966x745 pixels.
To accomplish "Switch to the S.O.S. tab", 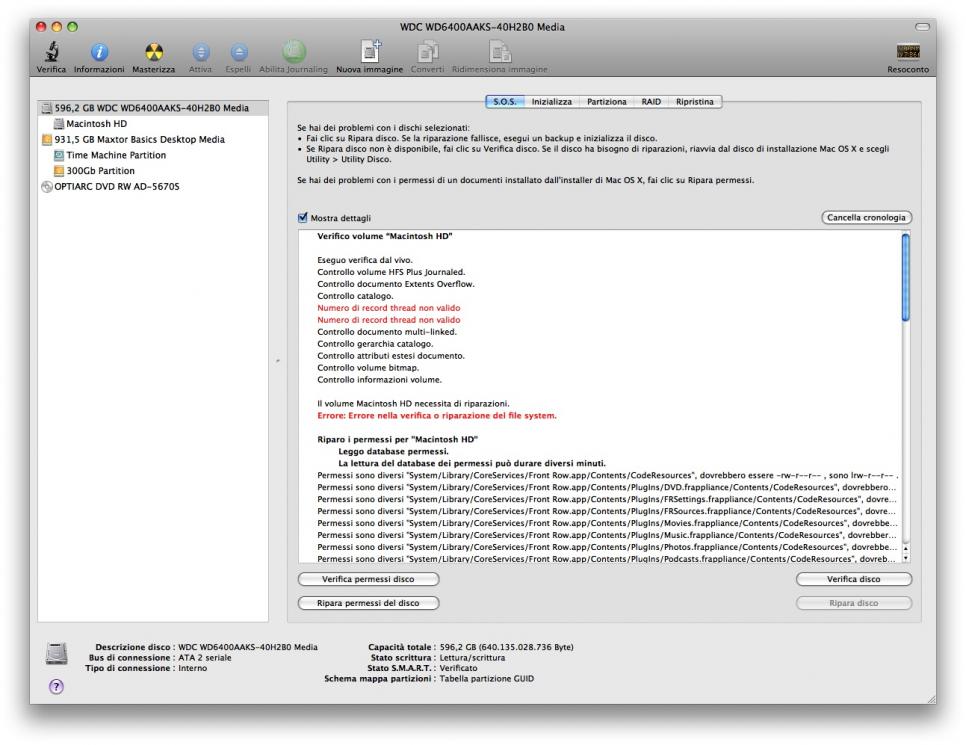I will tap(505, 102).
